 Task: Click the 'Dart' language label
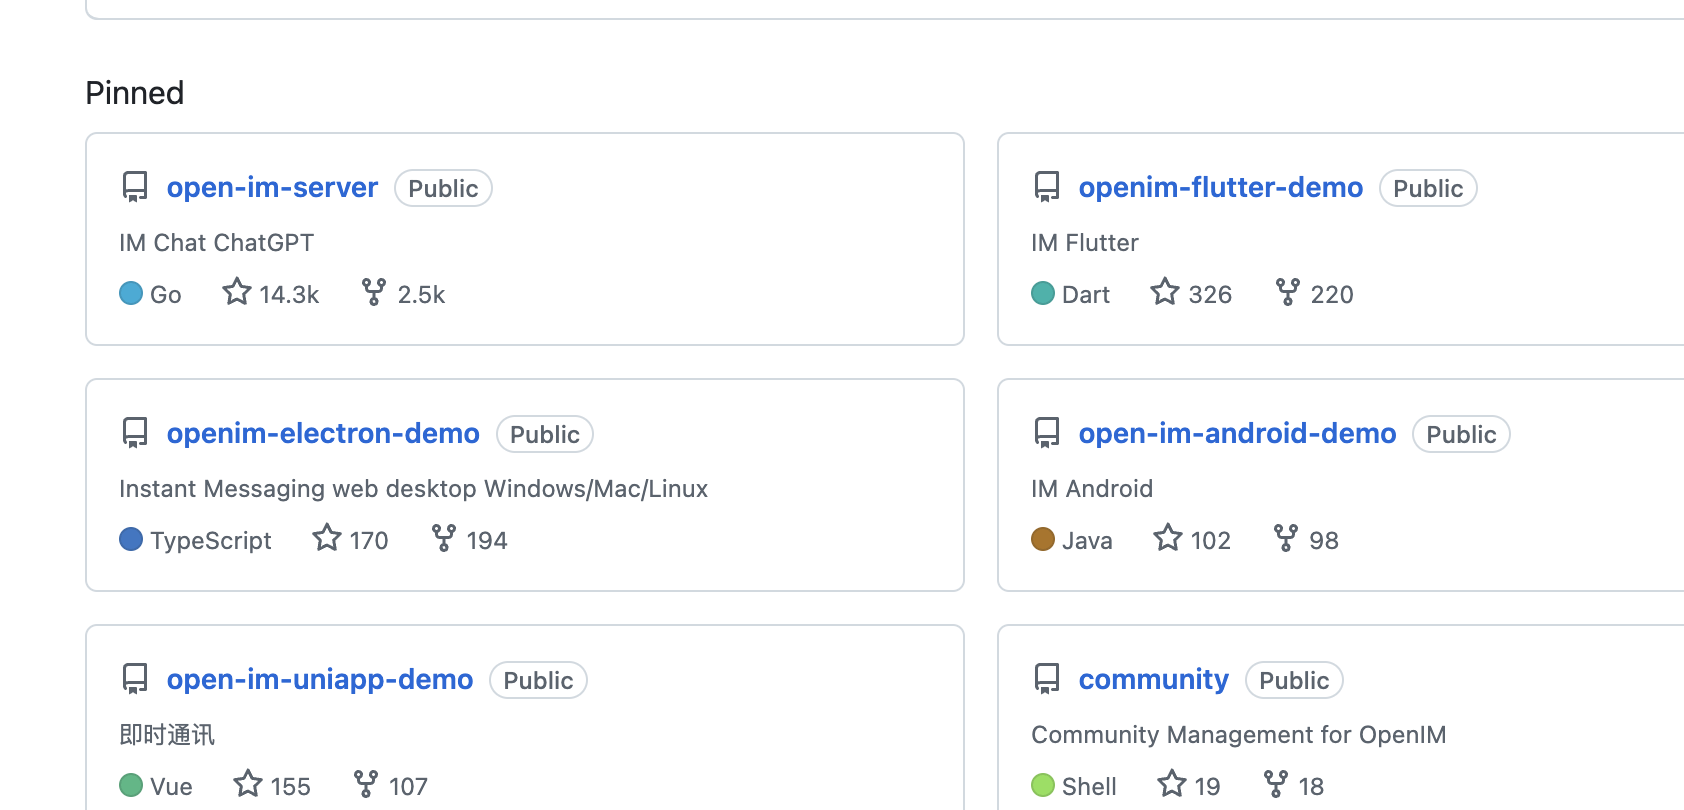pos(1086,295)
